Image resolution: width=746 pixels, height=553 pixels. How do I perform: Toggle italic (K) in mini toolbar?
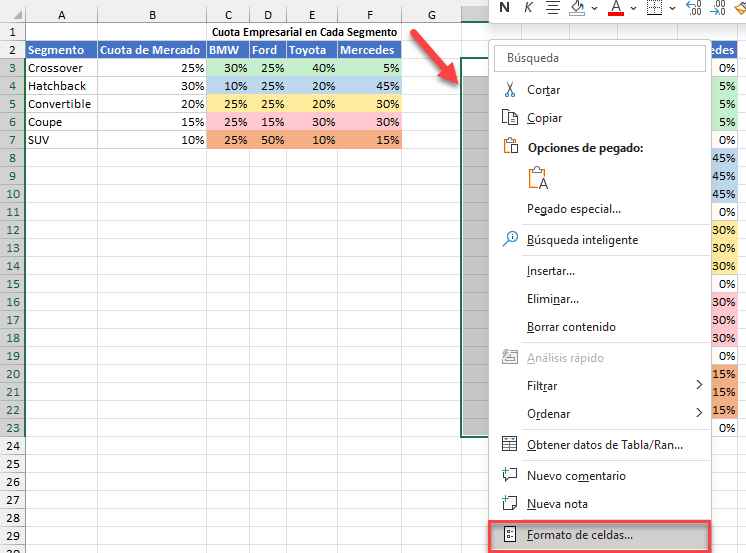(528, 7)
